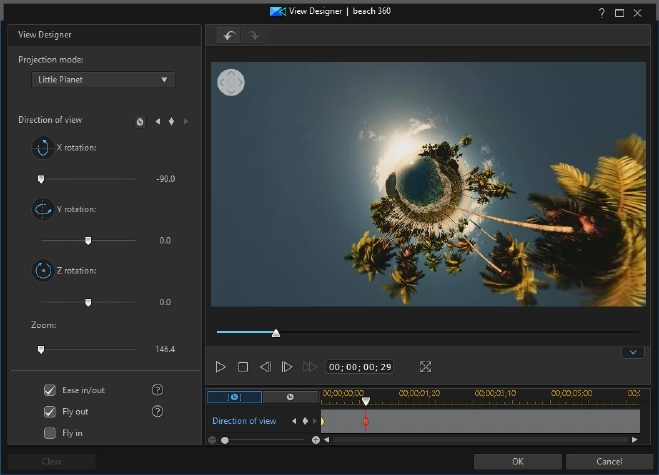Click preview seek bar handle

(x=276, y=333)
